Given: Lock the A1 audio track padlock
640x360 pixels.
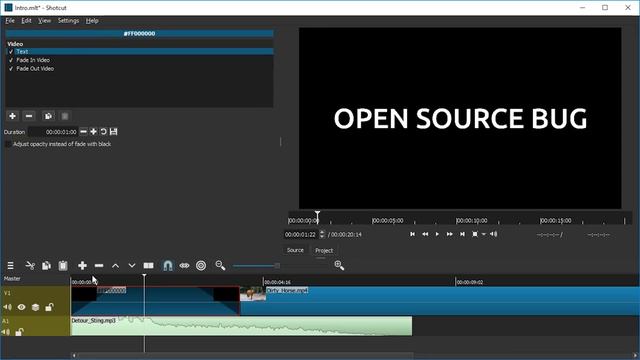Looking at the screenshot, I should pos(19,332).
